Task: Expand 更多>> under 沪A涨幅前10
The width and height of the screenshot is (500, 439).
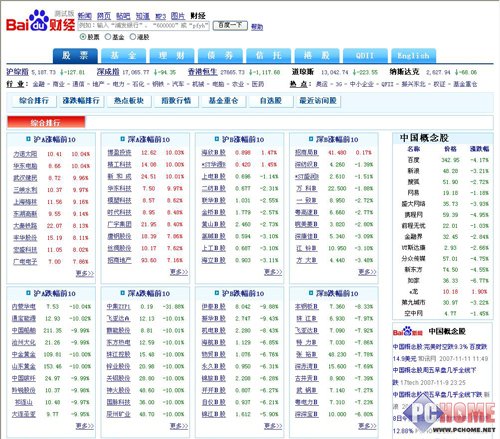Action: [x=85, y=273]
